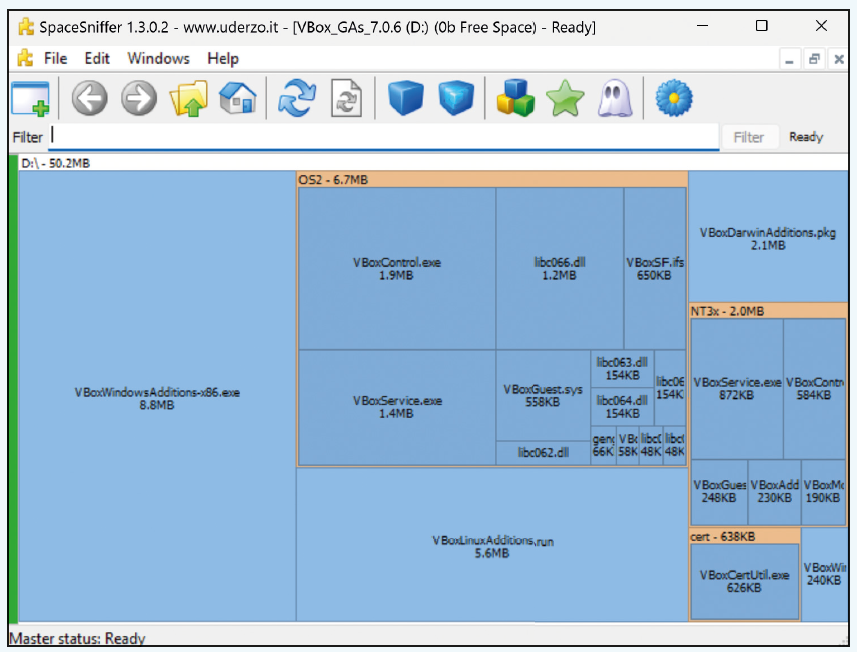Minimize the inner document window
857x652 pixels.
click(x=789, y=59)
